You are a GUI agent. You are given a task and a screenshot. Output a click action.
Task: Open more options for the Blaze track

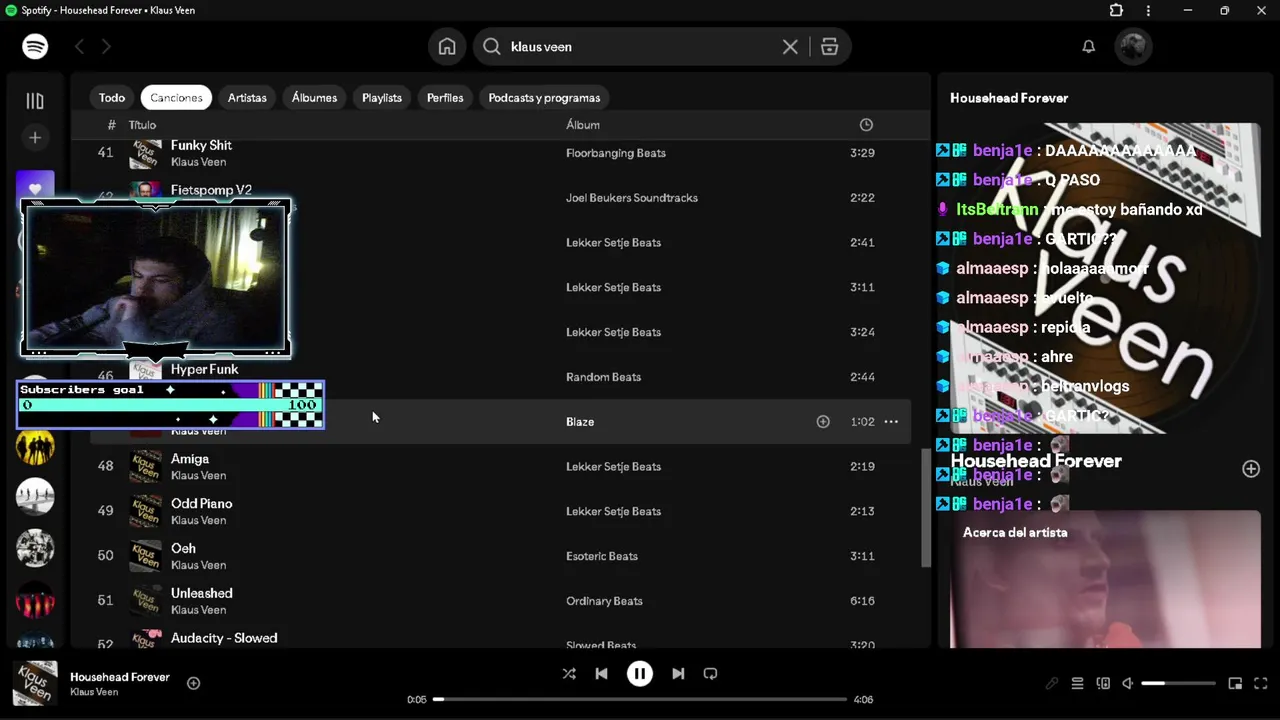point(891,422)
